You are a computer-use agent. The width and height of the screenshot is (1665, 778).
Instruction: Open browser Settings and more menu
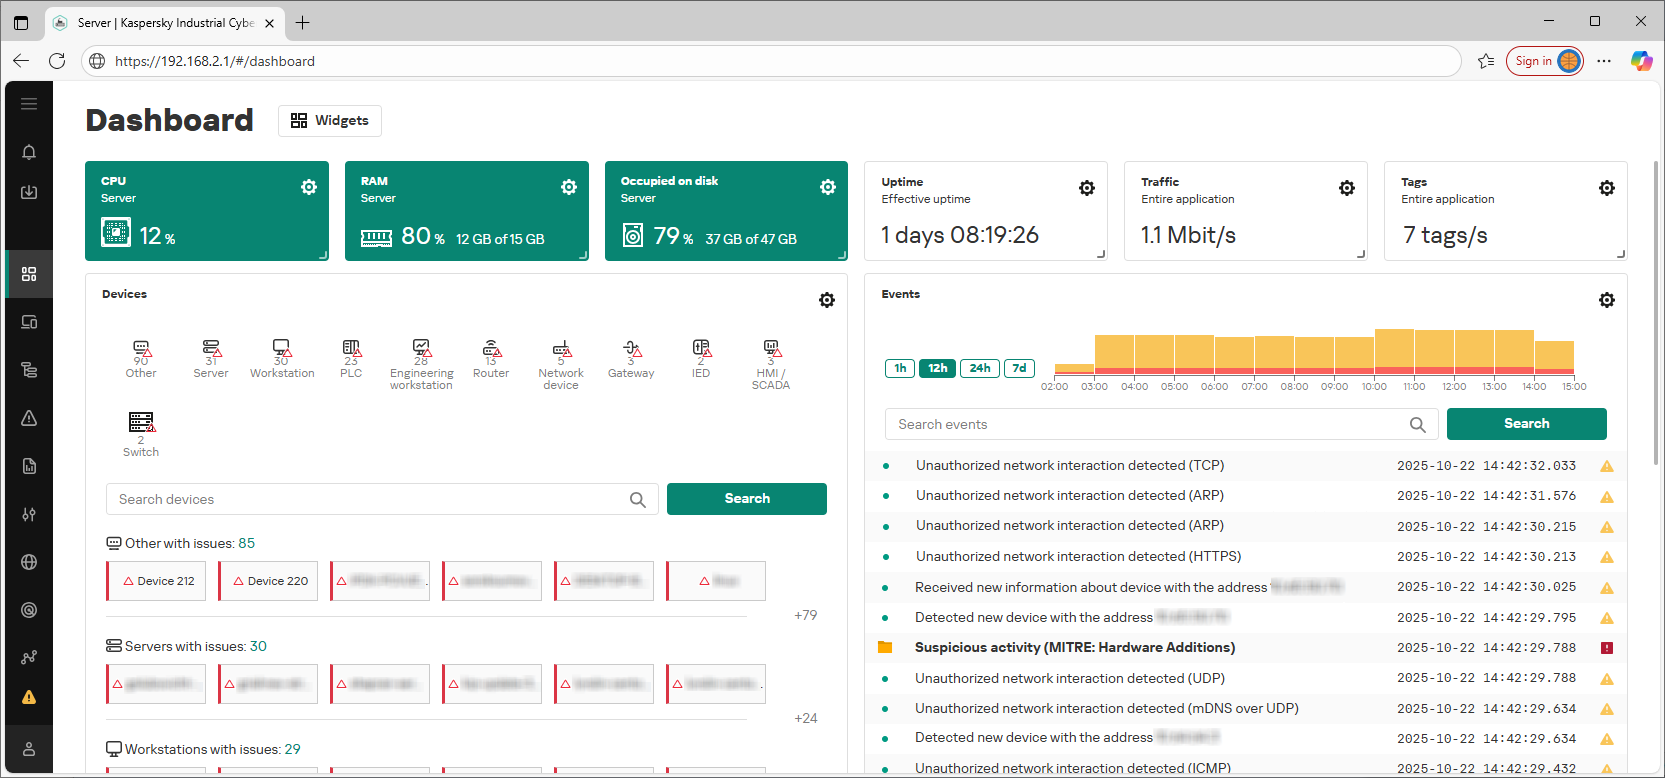[1604, 61]
